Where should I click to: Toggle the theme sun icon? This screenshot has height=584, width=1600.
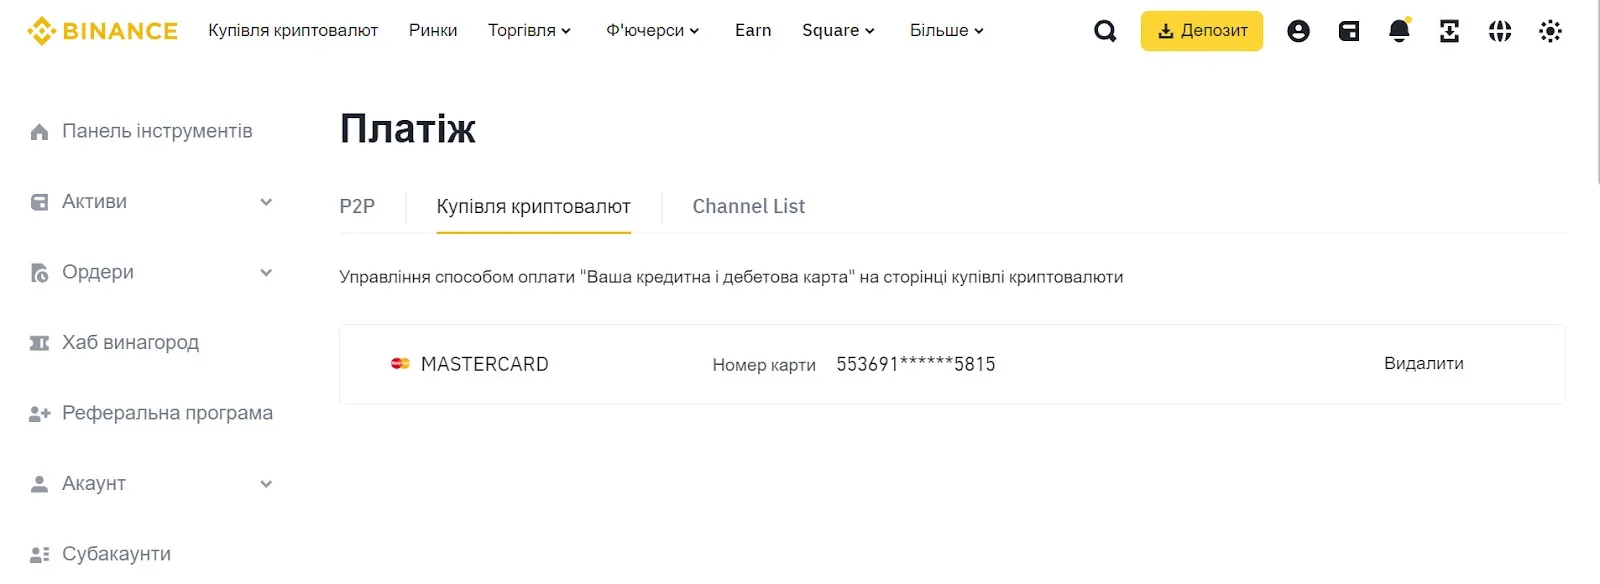(x=1550, y=31)
